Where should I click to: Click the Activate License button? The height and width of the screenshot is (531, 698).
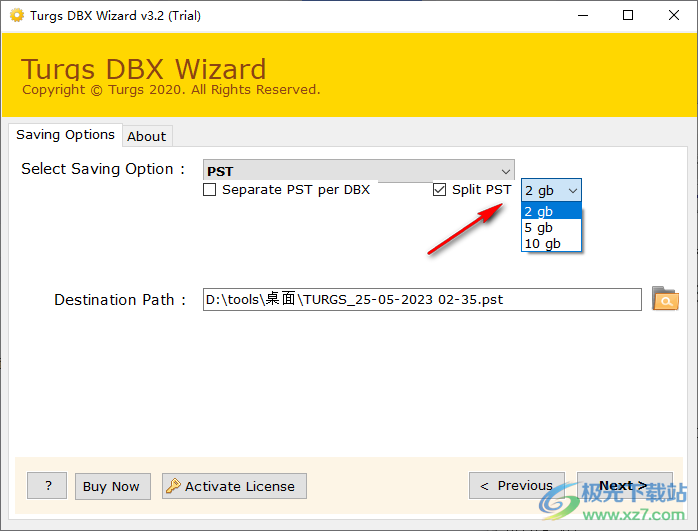pyautogui.click(x=234, y=486)
